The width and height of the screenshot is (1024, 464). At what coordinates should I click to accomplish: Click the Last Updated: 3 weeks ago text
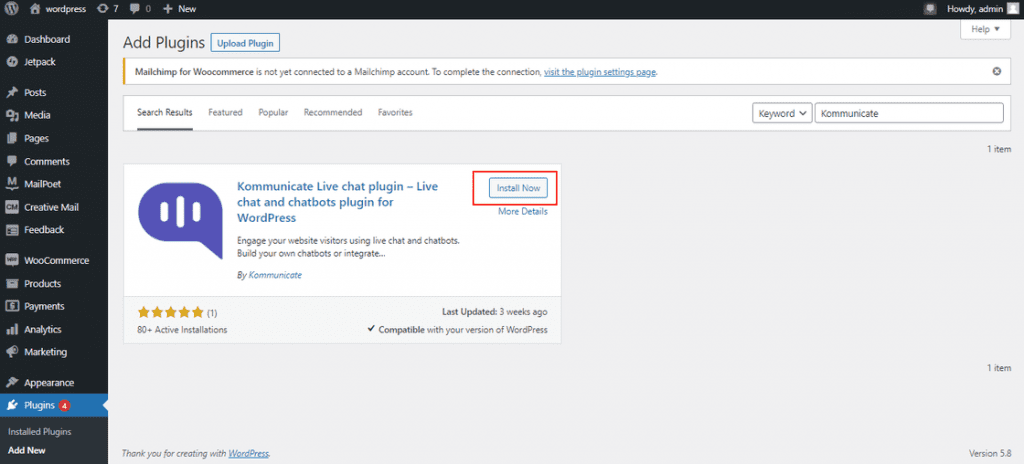(494, 312)
